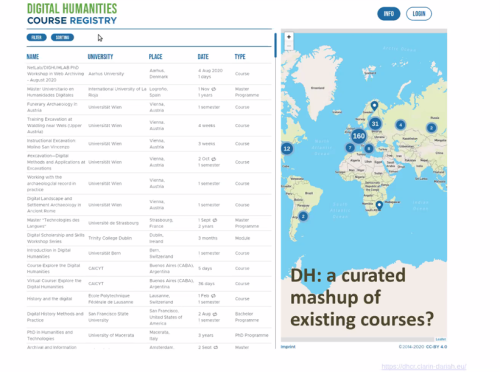Screen dimensions: 500x372
Task: Open the 4 cluster marker over Russia
Action: pyautogui.click(x=401, y=125)
